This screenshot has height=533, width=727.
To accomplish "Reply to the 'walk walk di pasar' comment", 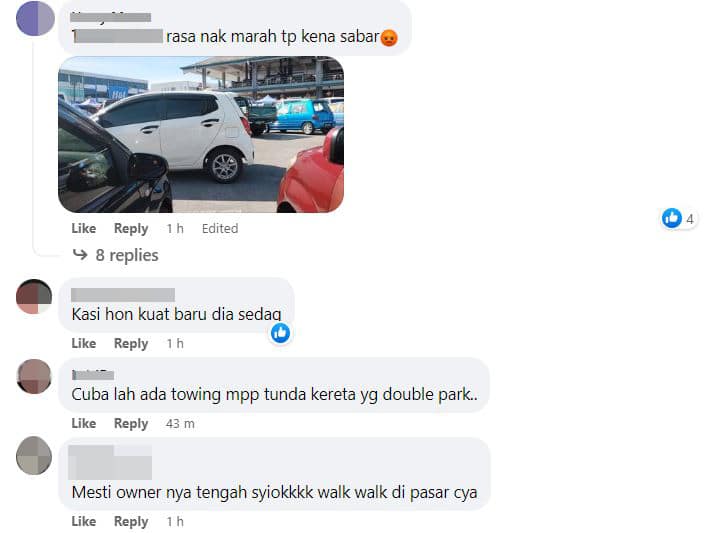I will point(131,521).
